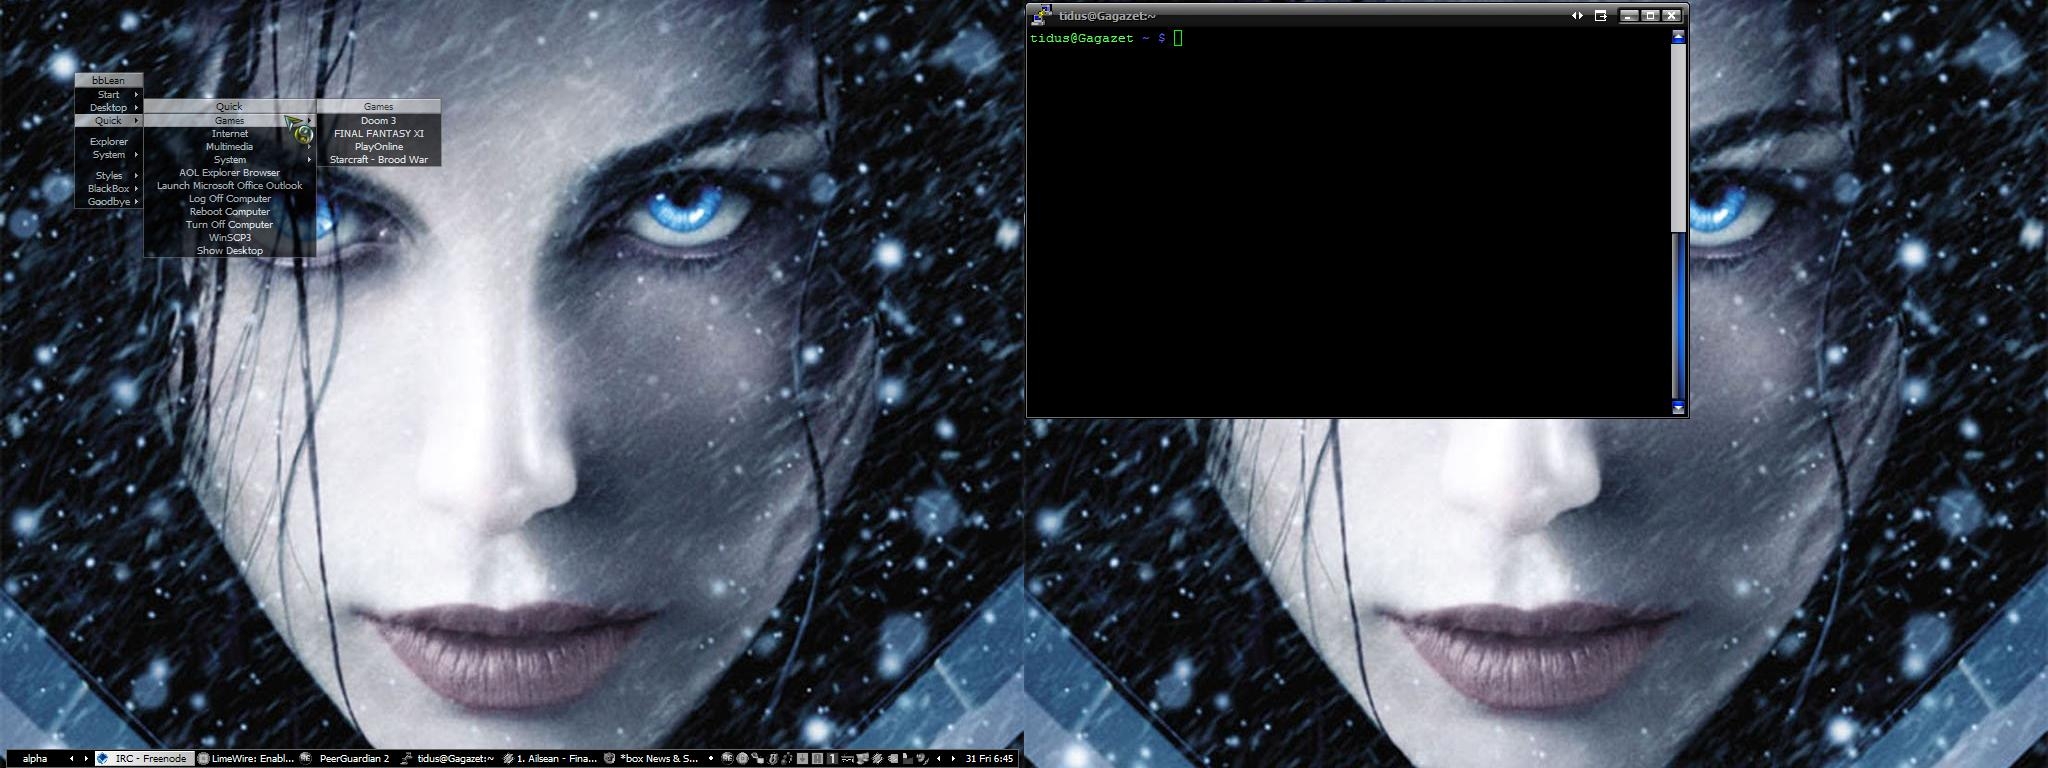Click the taskbar clock showing 31 Fri 6:45
Screen dimensions: 2048x768
pyautogui.click(x=989, y=759)
